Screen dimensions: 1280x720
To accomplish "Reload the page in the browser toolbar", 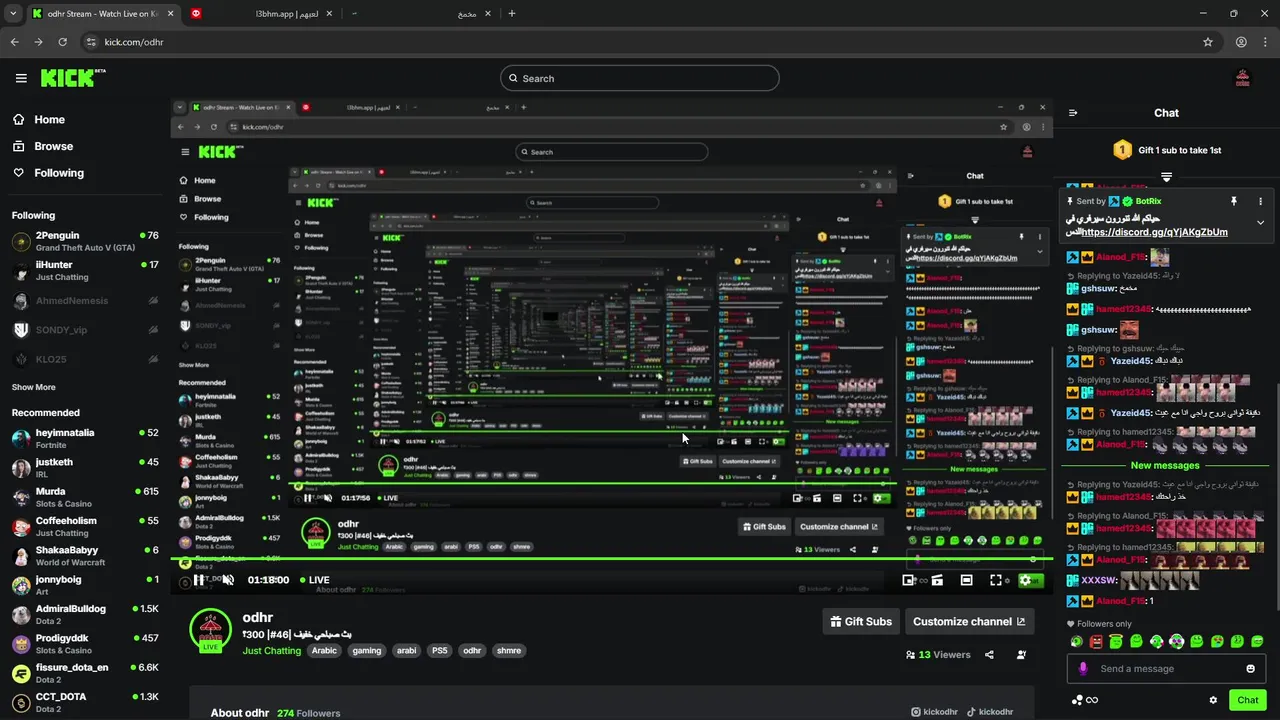I will pyautogui.click(x=62, y=42).
